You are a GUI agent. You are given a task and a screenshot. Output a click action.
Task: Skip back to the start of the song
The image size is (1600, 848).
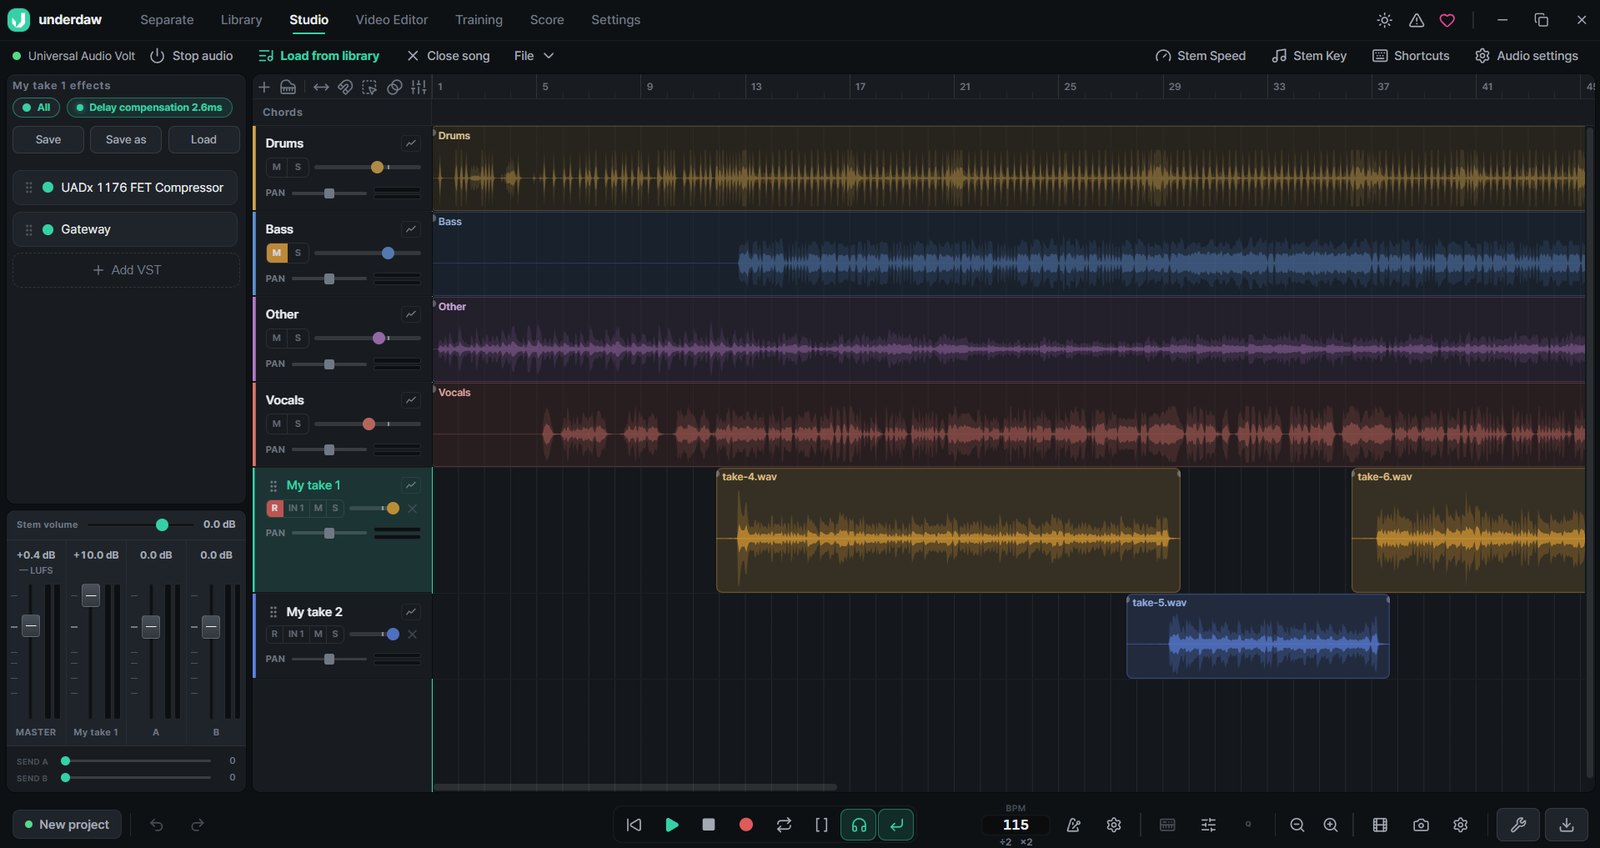tap(634, 825)
